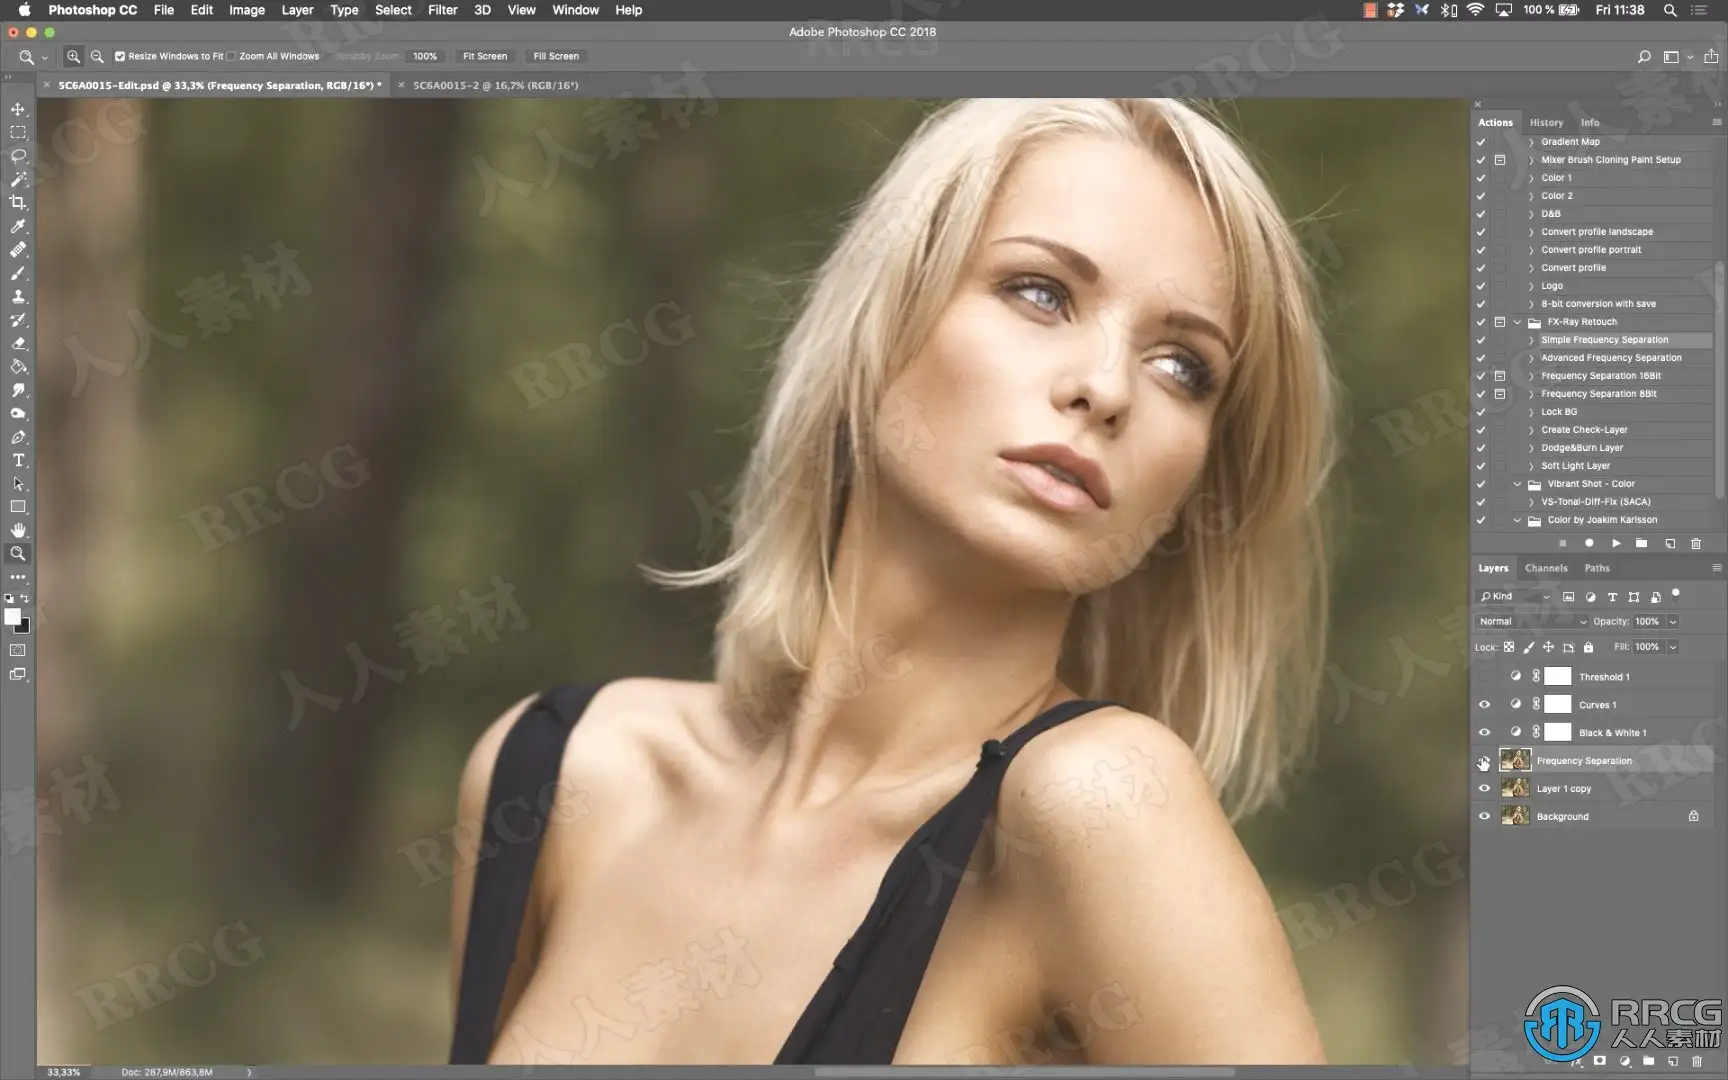Select the Magic Wand tool
Viewport: 1728px width, 1080px height.
(18, 179)
